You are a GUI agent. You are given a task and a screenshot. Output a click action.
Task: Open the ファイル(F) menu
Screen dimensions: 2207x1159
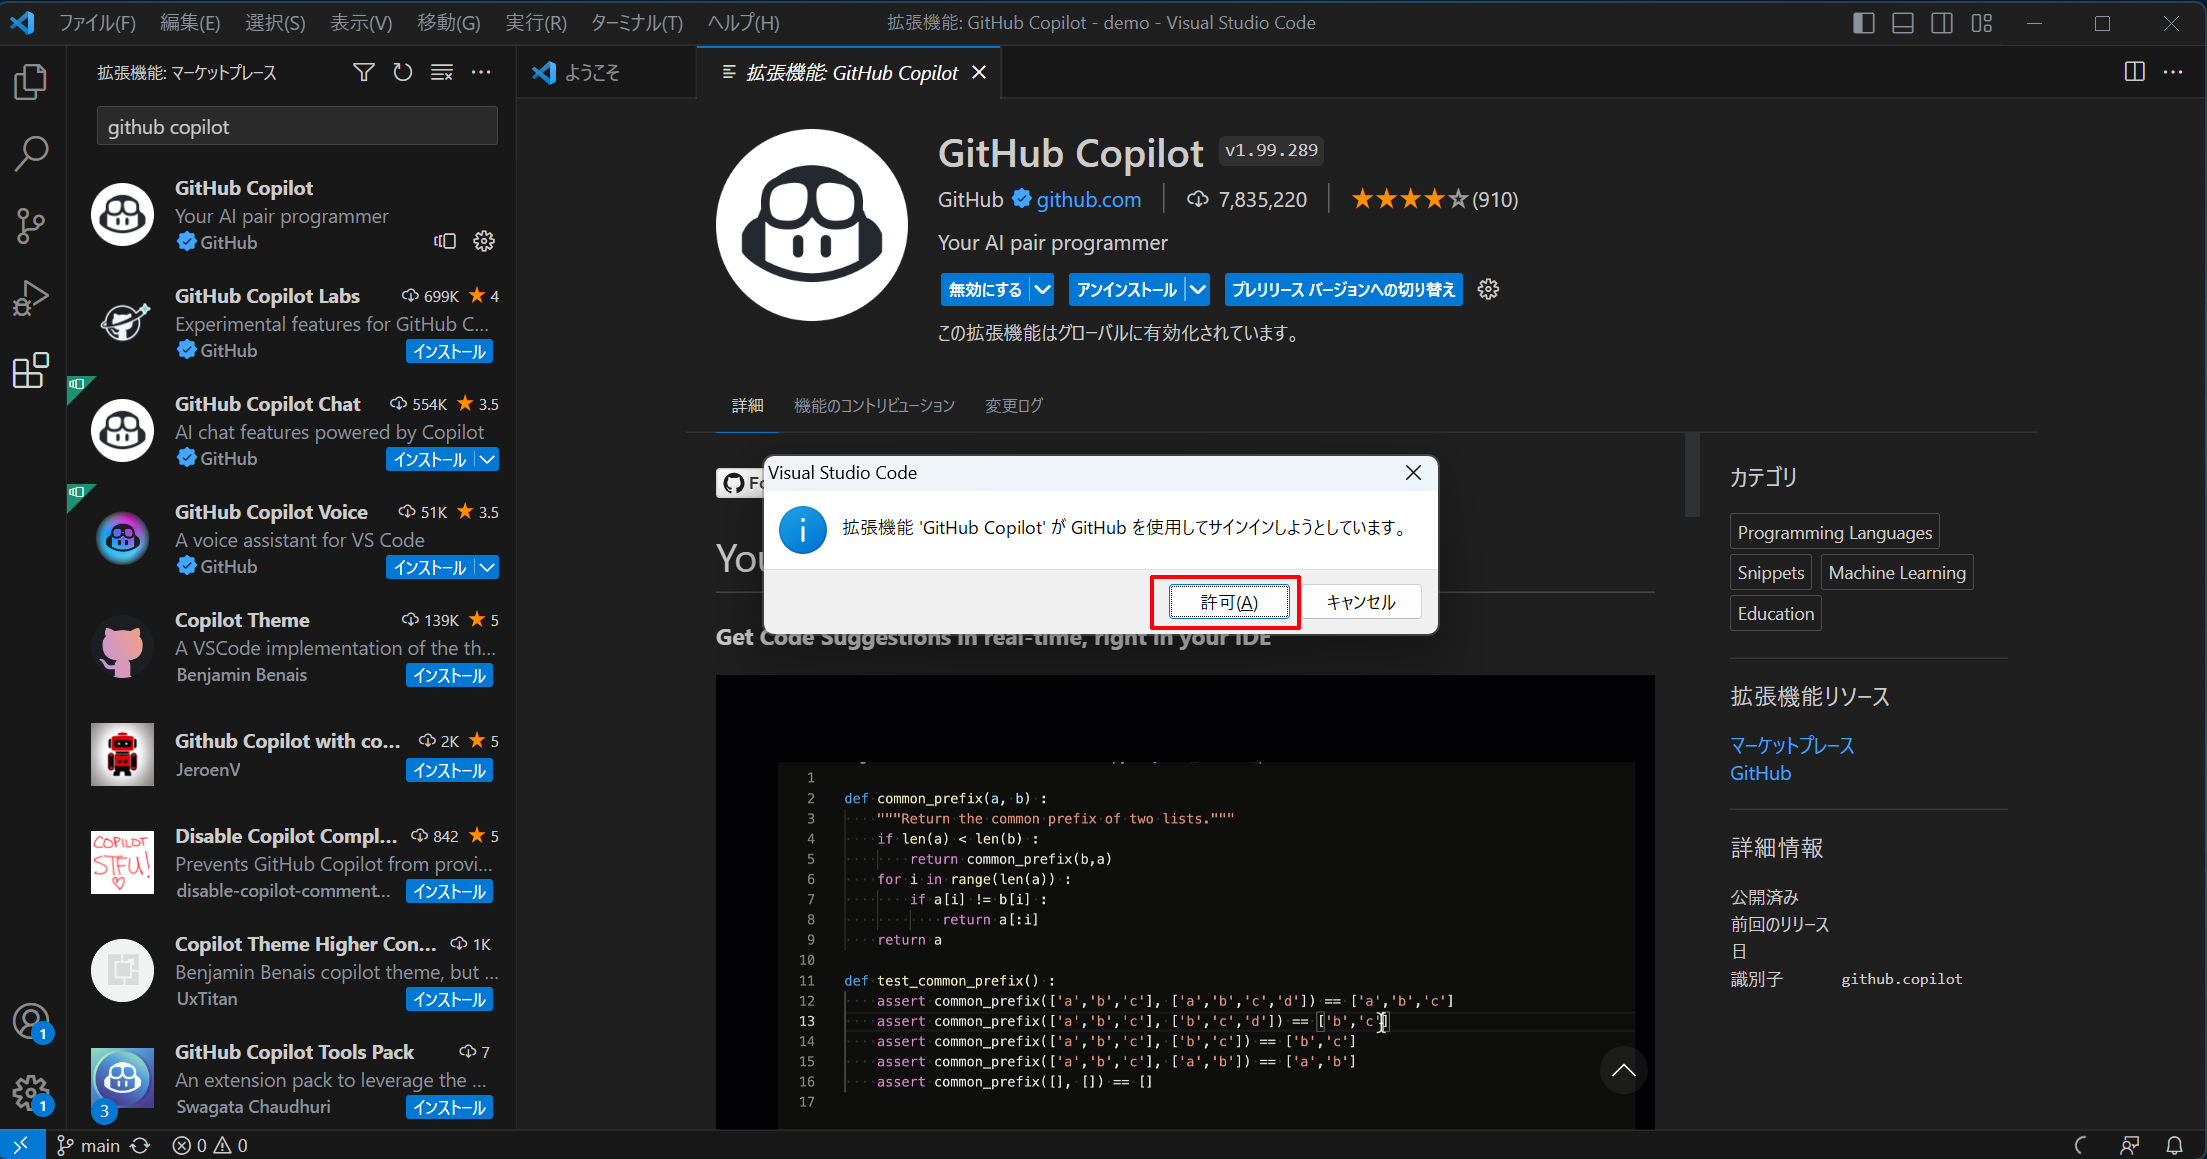(x=97, y=23)
